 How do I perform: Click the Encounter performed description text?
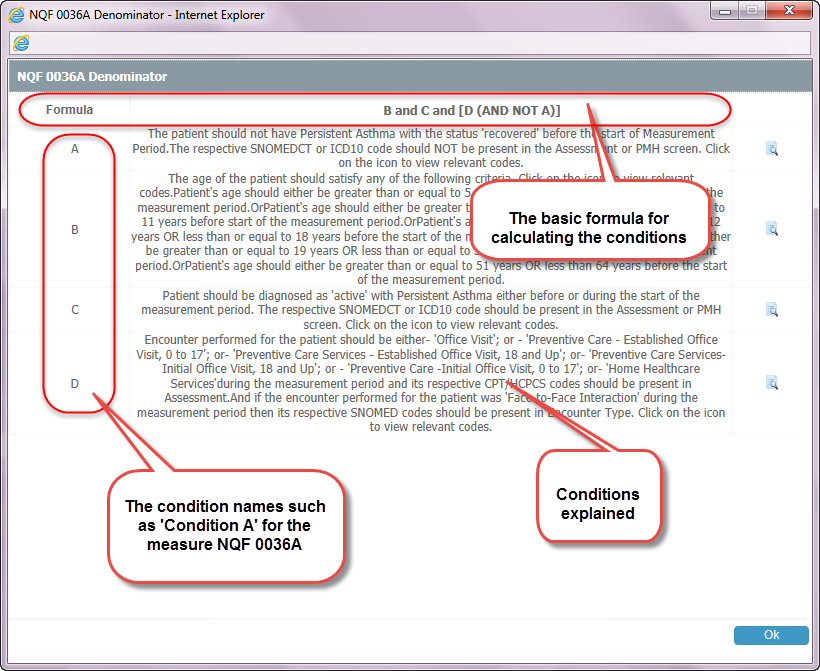tap(431, 383)
